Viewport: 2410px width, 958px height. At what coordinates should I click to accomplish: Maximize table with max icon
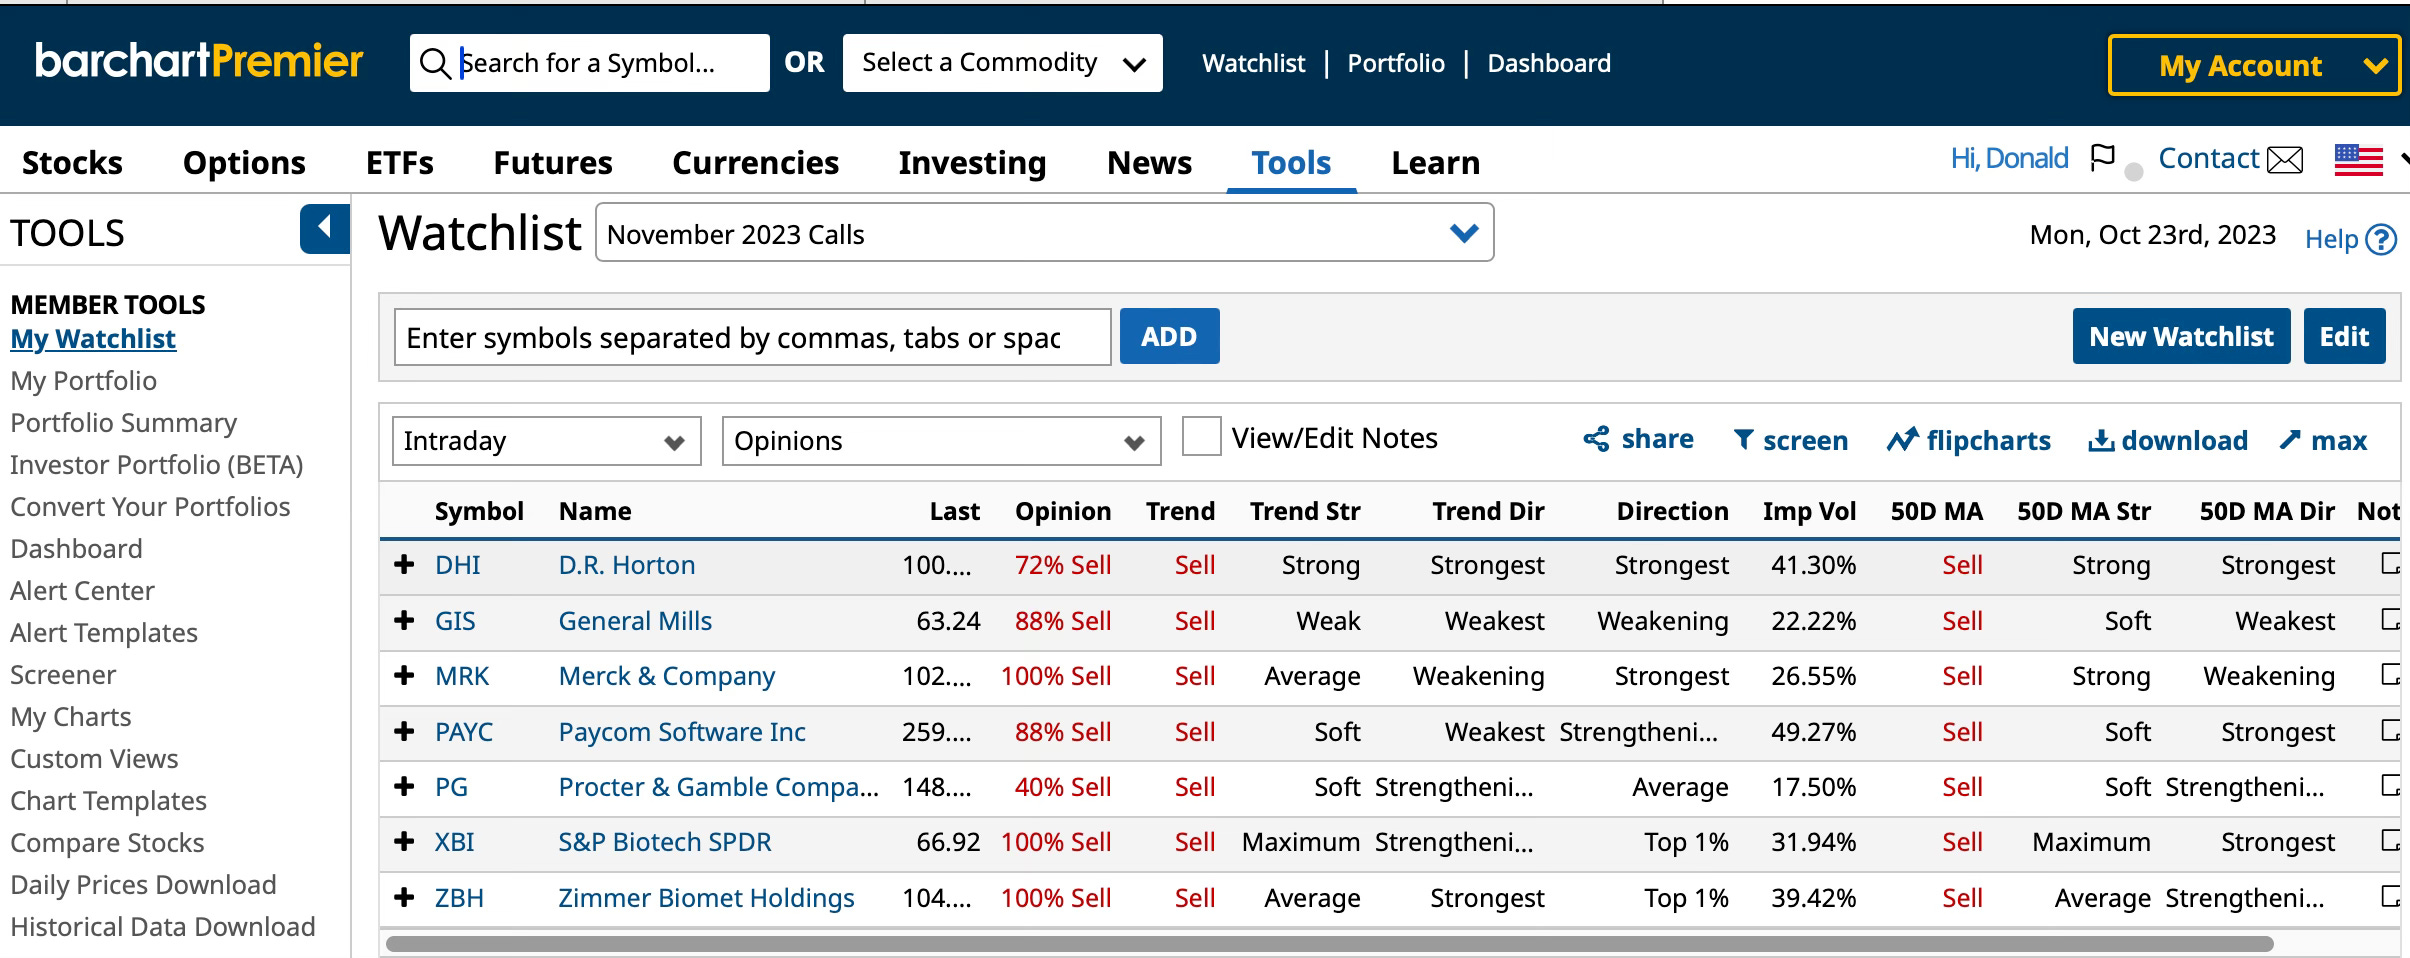[2290, 440]
